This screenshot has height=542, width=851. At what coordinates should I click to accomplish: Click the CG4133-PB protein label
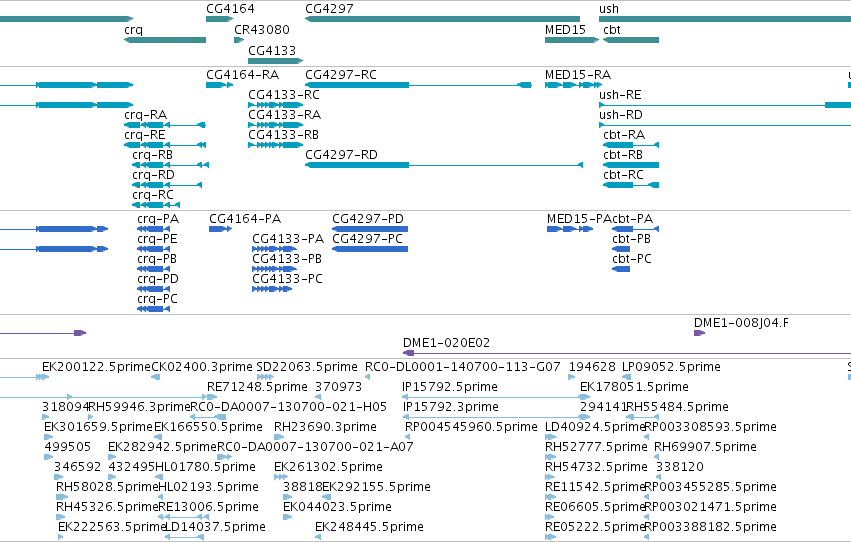(x=287, y=259)
